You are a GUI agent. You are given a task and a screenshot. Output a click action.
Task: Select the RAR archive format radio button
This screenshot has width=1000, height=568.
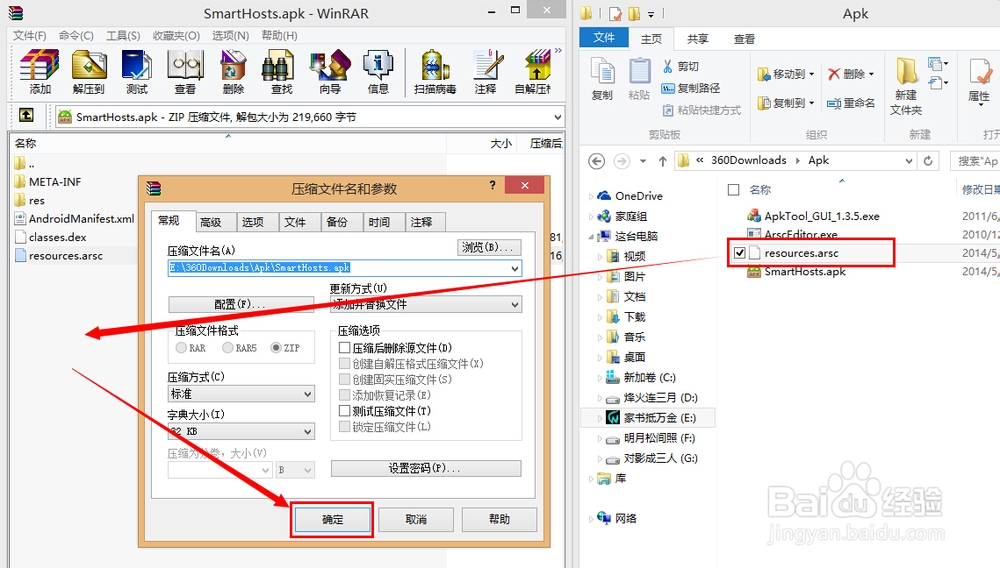tap(181, 347)
